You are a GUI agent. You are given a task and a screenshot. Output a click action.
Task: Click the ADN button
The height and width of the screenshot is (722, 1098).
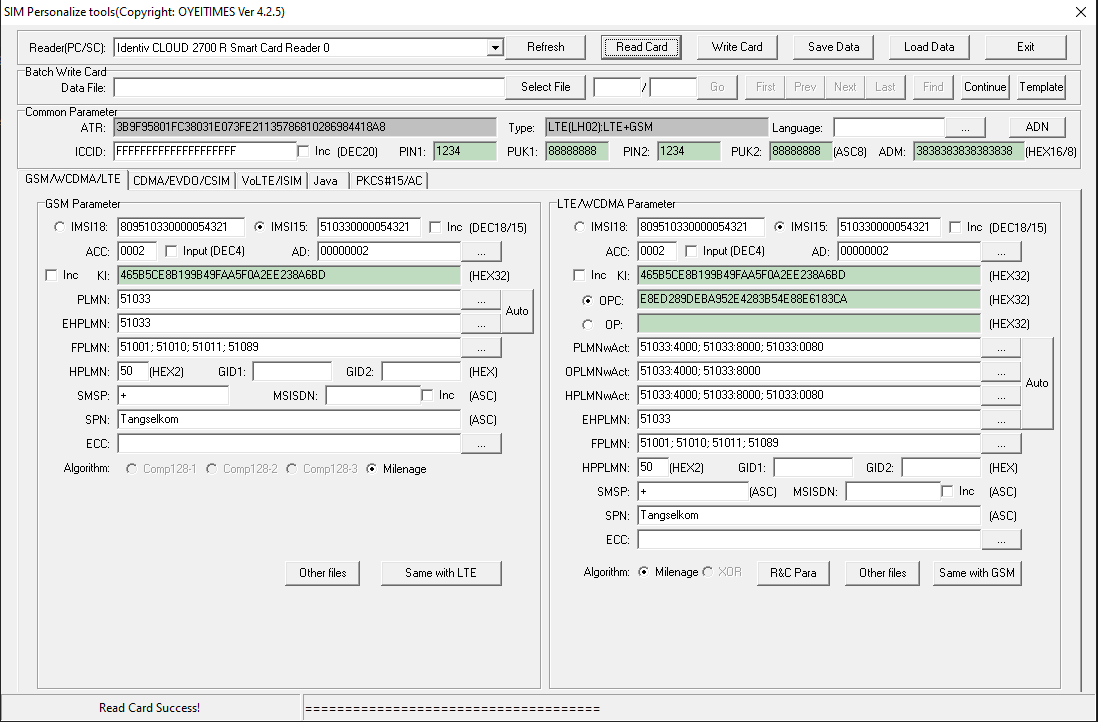tap(1037, 128)
